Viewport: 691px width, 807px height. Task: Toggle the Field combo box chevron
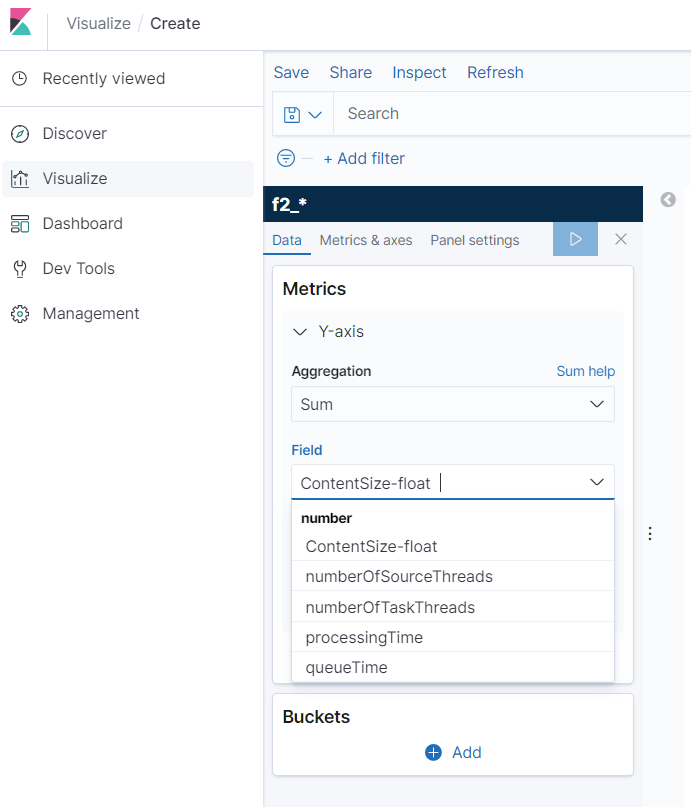[x=596, y=482]
